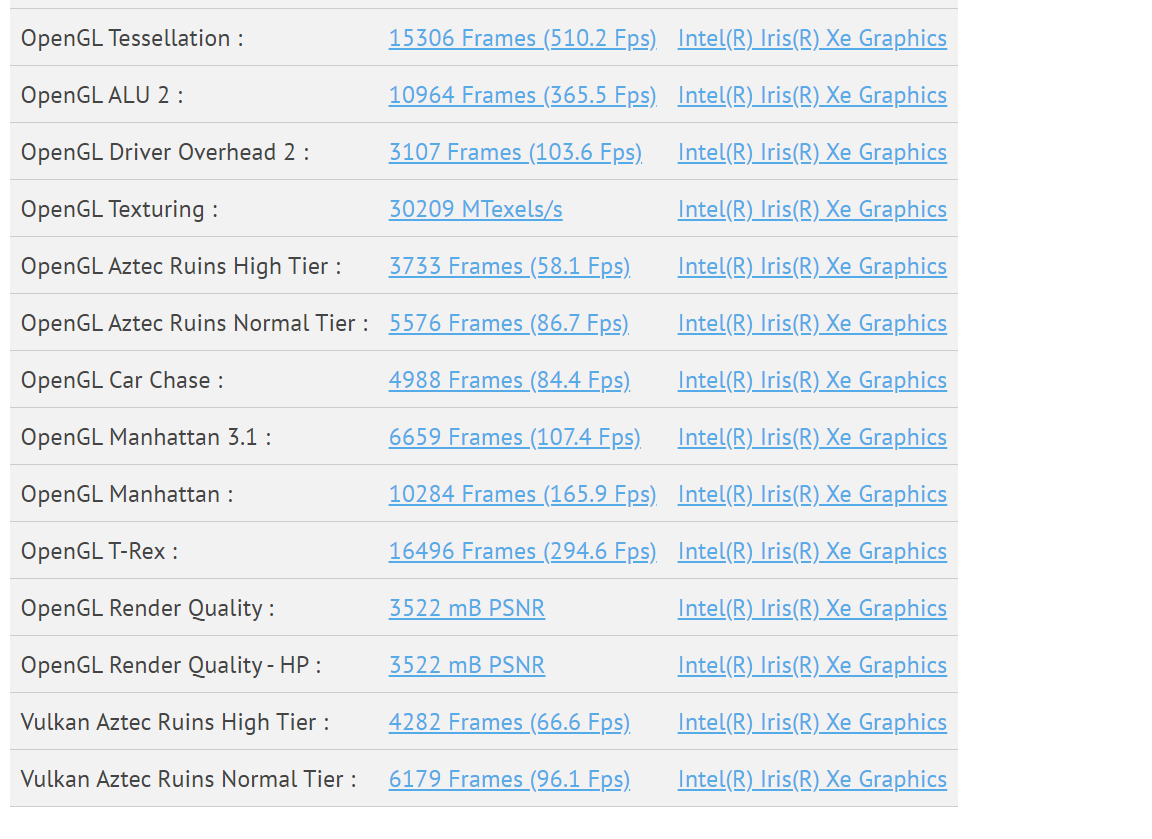
Task: Select the 'OpenGL Manhattan :' label
Action: click(127, 494)
